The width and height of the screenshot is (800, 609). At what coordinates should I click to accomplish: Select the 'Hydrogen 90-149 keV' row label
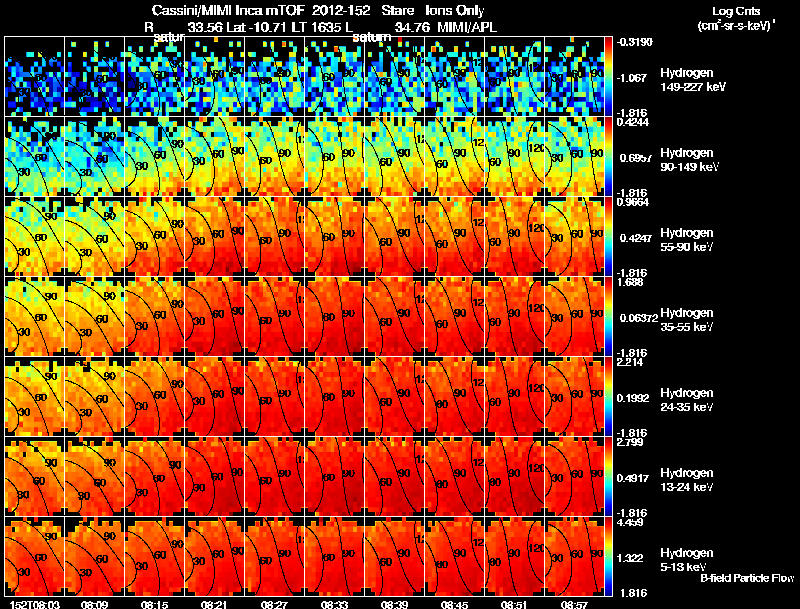click(690, 160)
